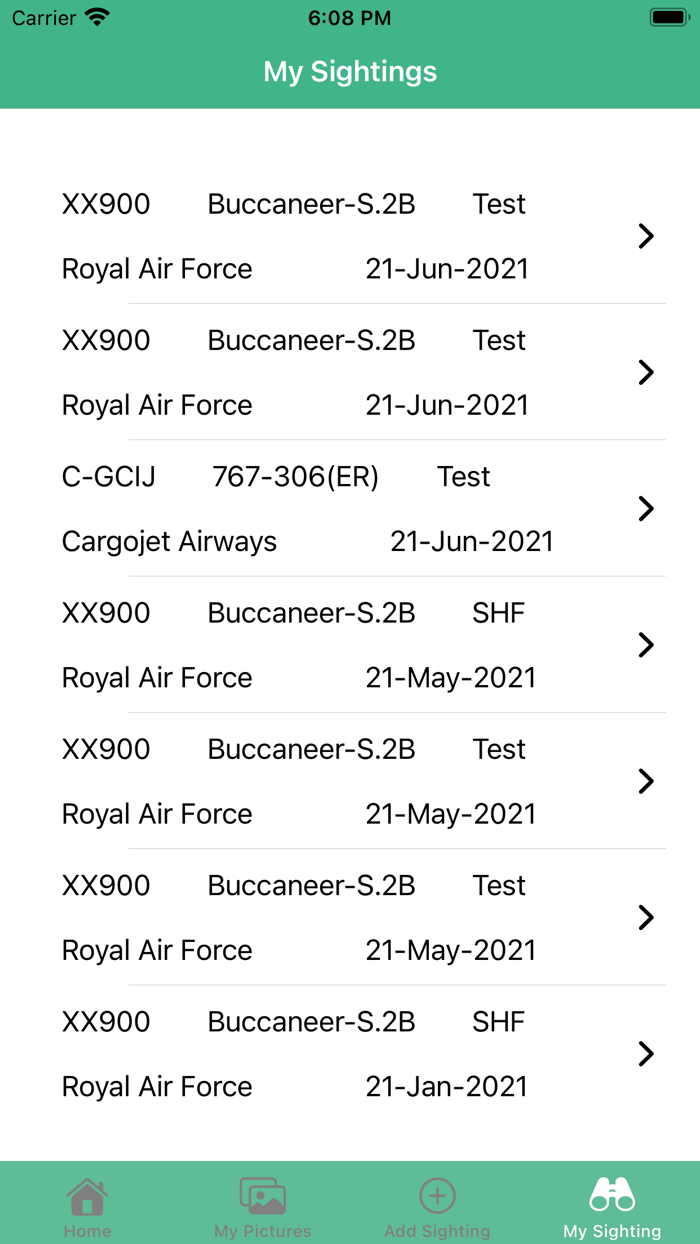Image resolution: width=700 pixels, height=1244 pixels.
Task: Click the My Pictures photos icon
Action: click(261, 1193)
